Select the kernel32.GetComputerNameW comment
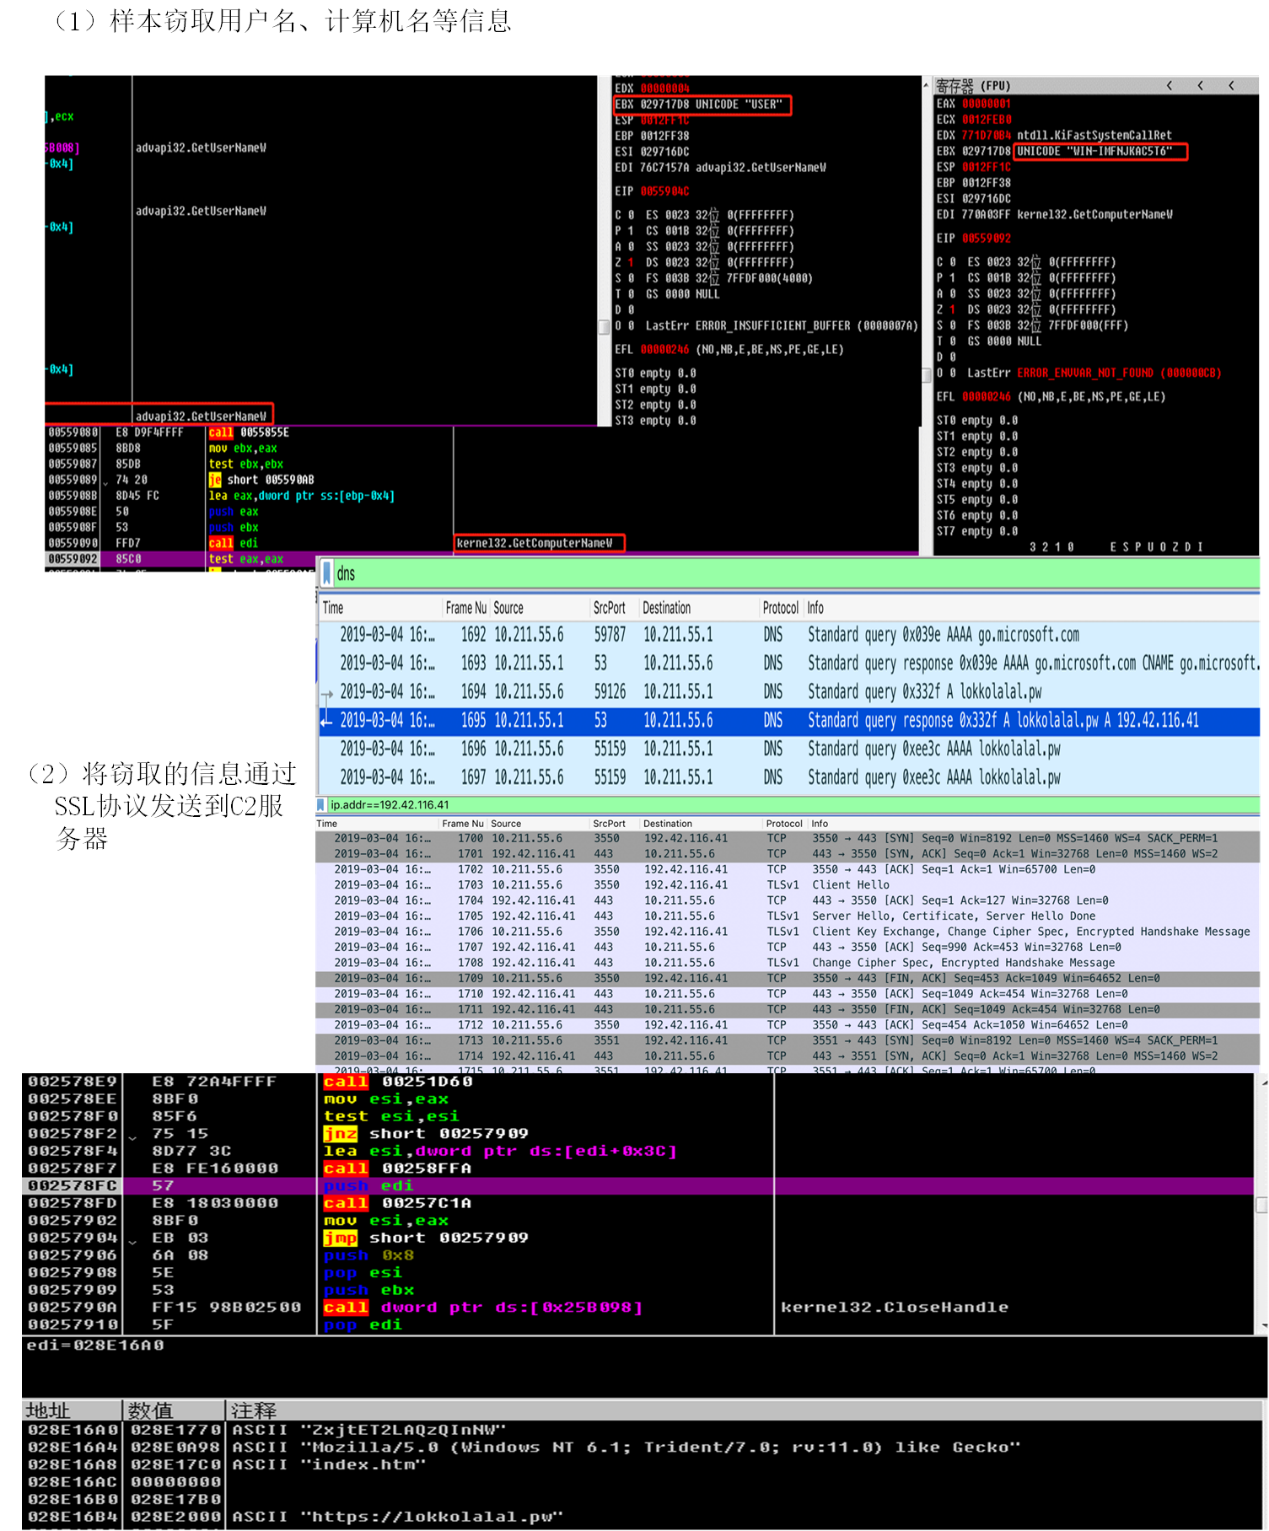Viewport: 1269px width, 1531px height. (x=535, y=544)
